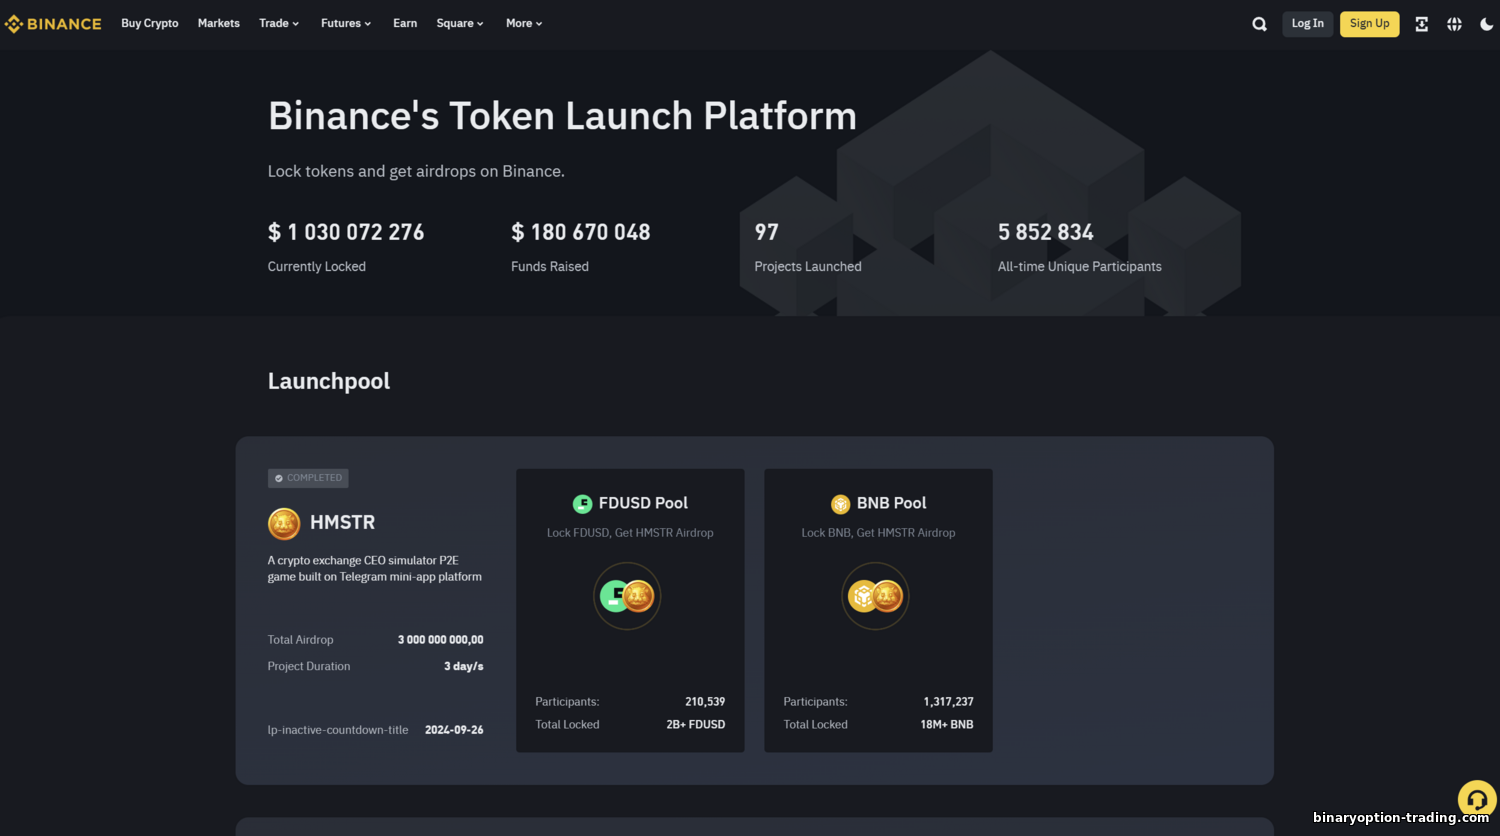Screen dimensions: 1500x836
Task: Click 'Lock BNB, Get HMSTR Airdrop' text
Action: pyautogui.click(x=878, y=533)
